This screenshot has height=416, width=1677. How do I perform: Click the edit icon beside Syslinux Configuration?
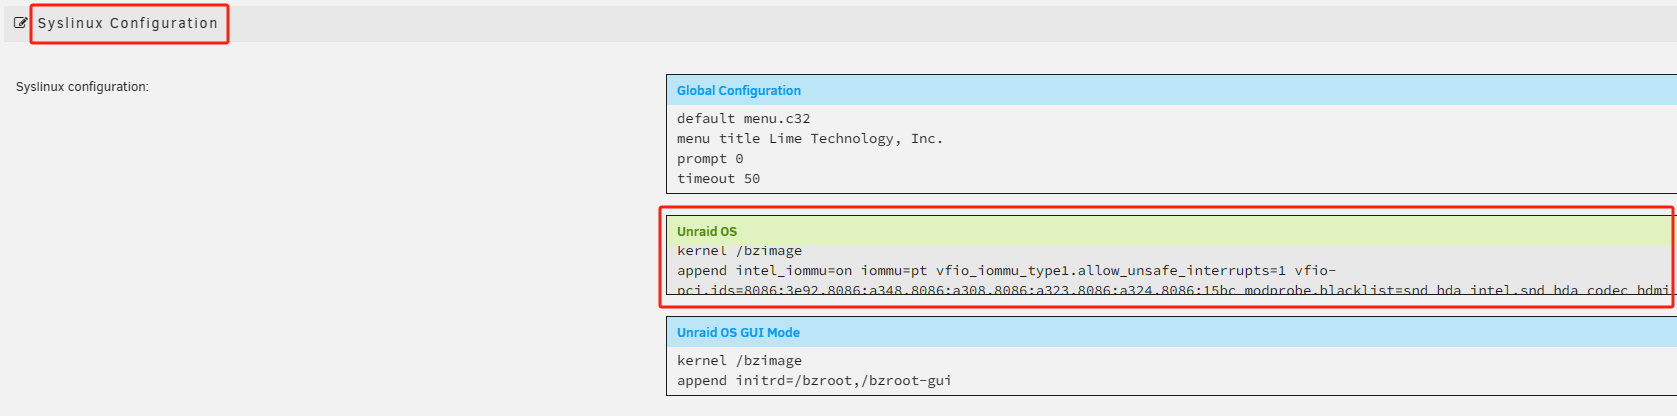(x=20, y=23)
